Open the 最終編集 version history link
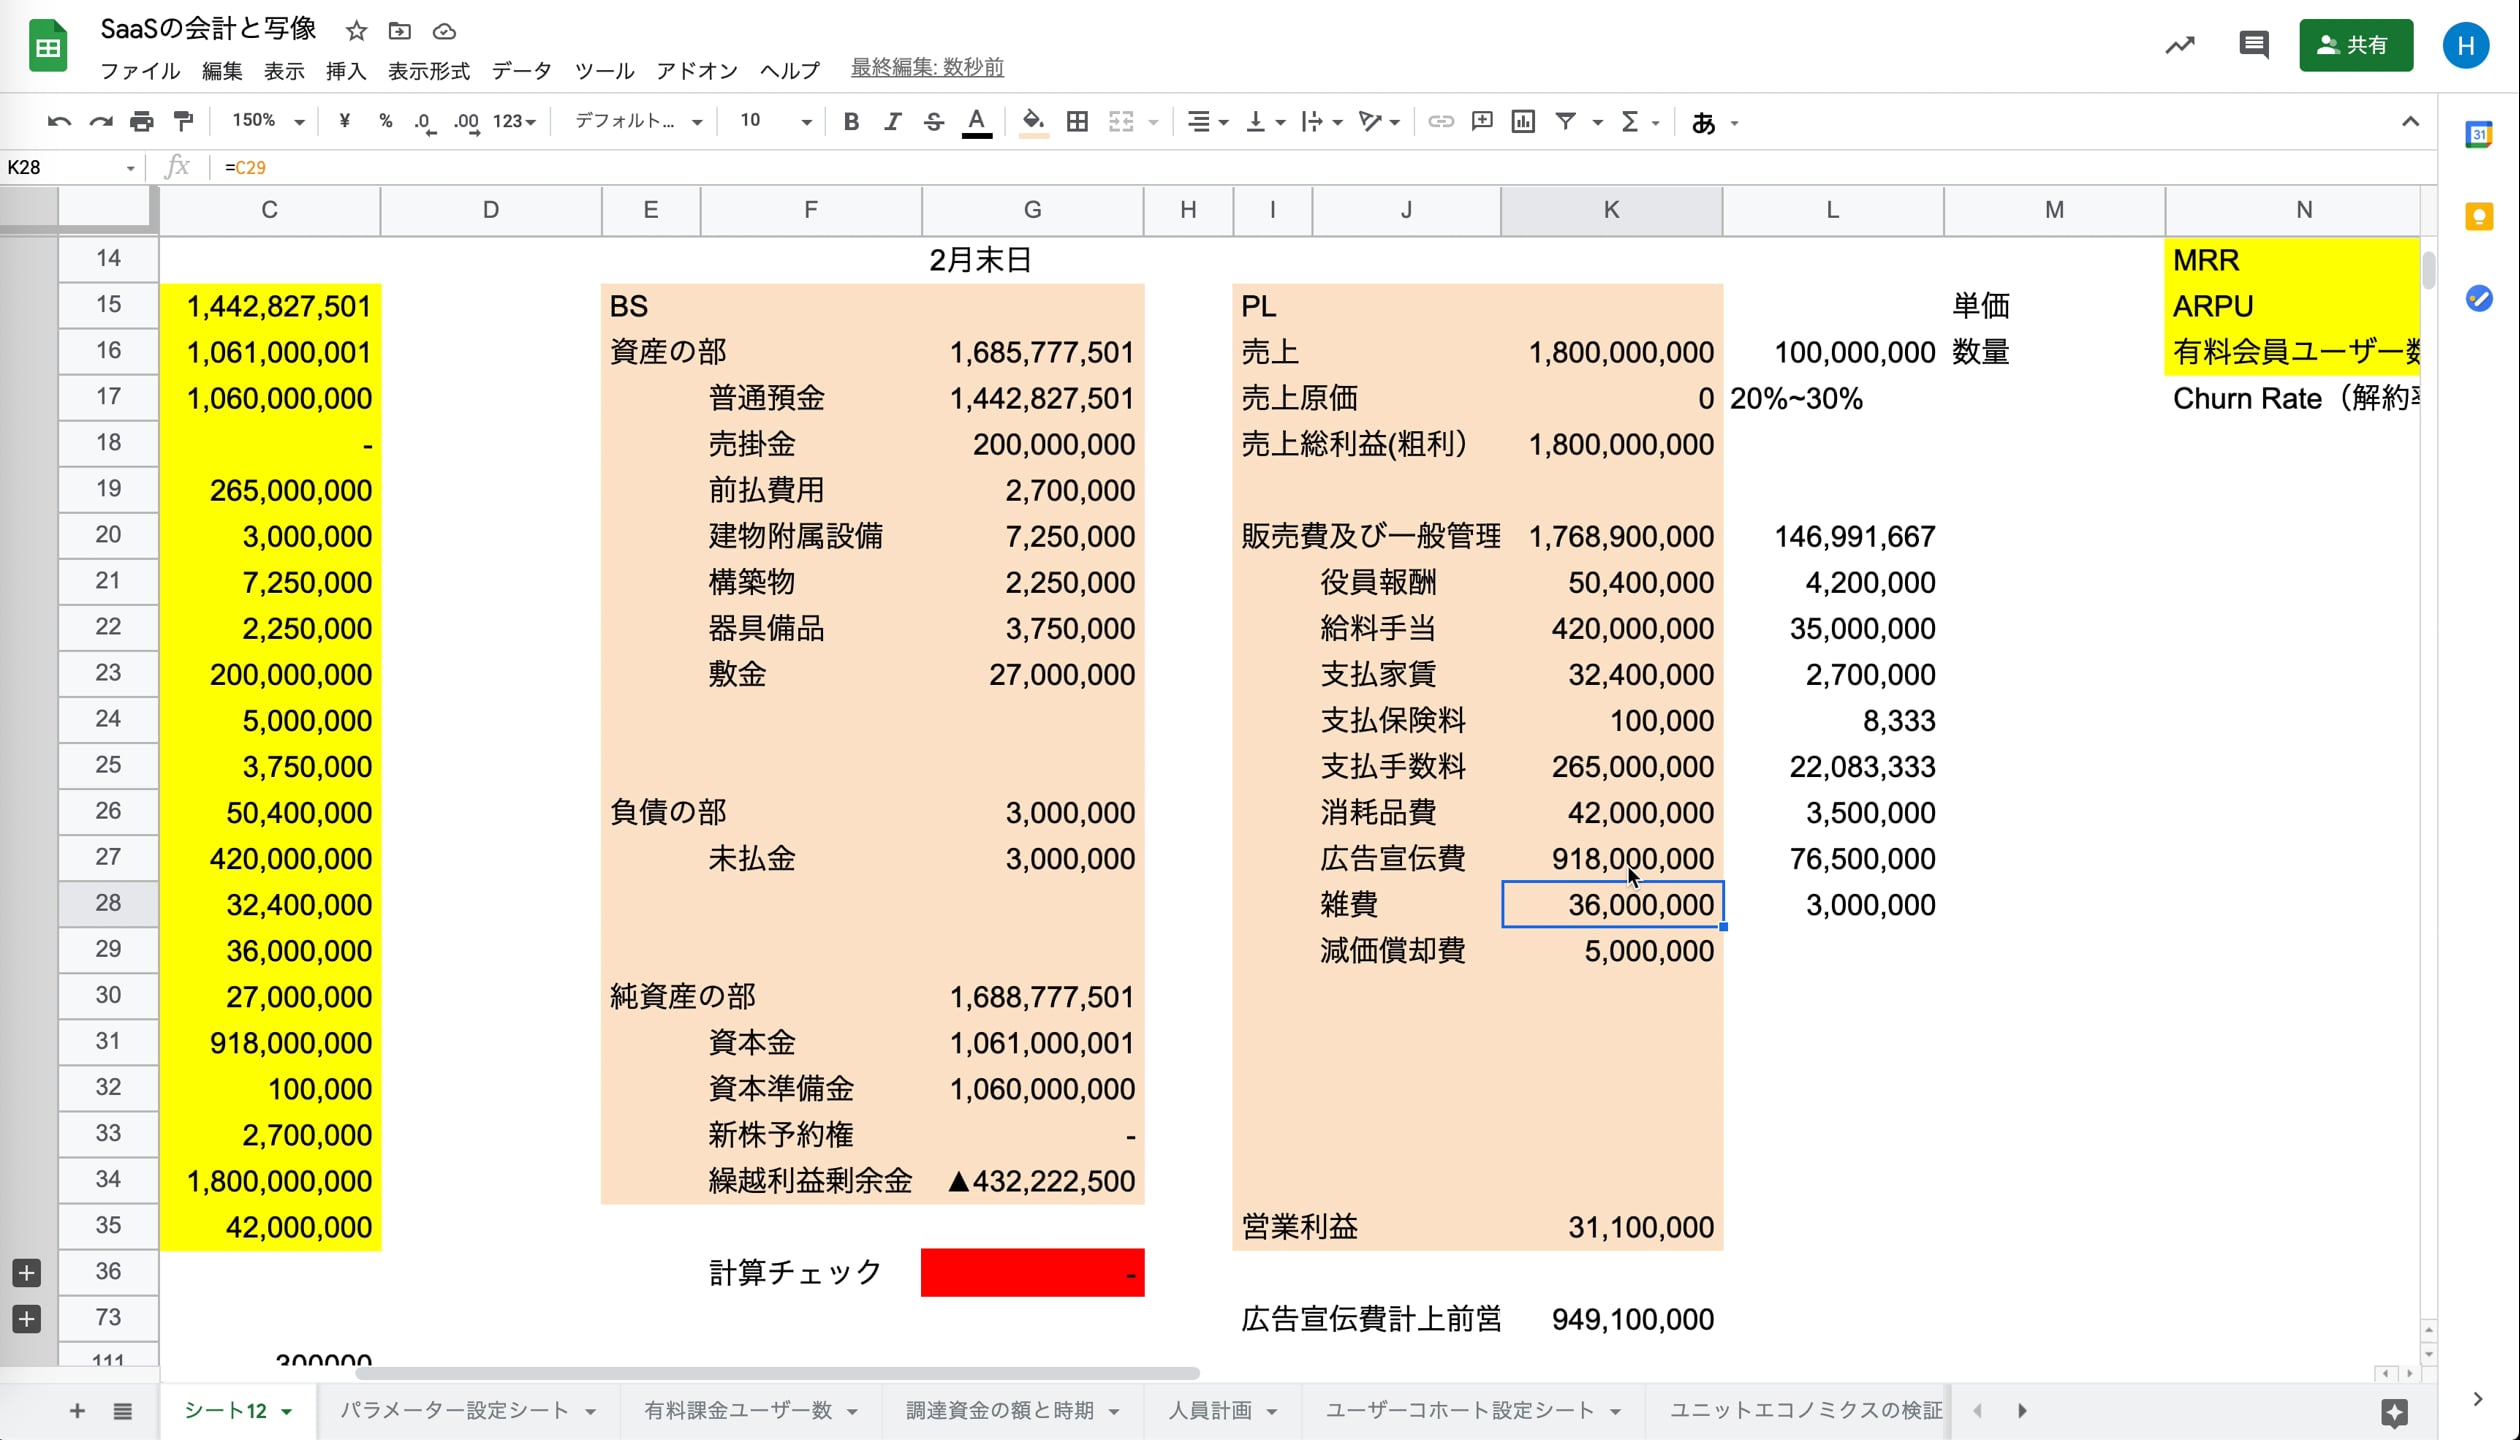The width and height of the screenshot is (2520, 1440). 926,67
